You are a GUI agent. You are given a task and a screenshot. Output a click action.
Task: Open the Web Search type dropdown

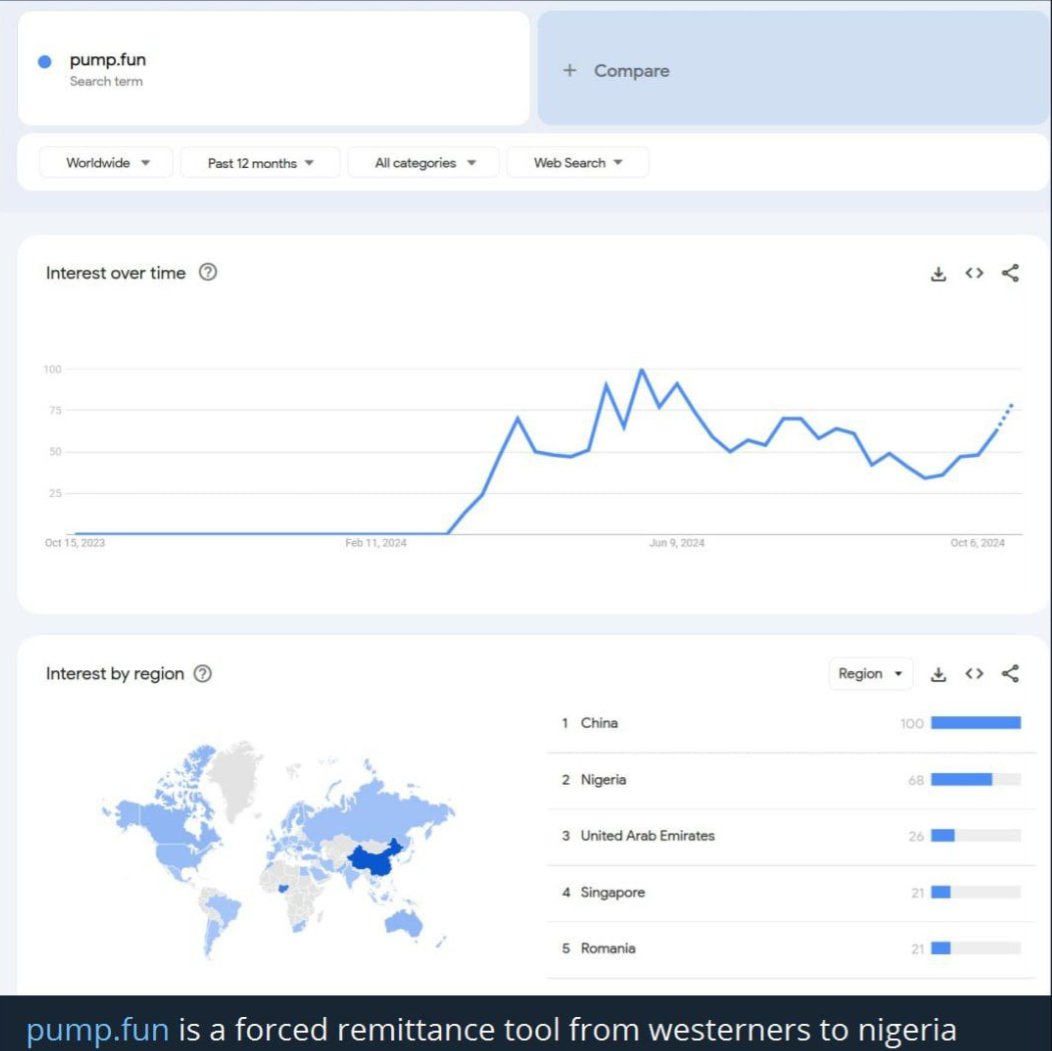[x=578, y=163]
